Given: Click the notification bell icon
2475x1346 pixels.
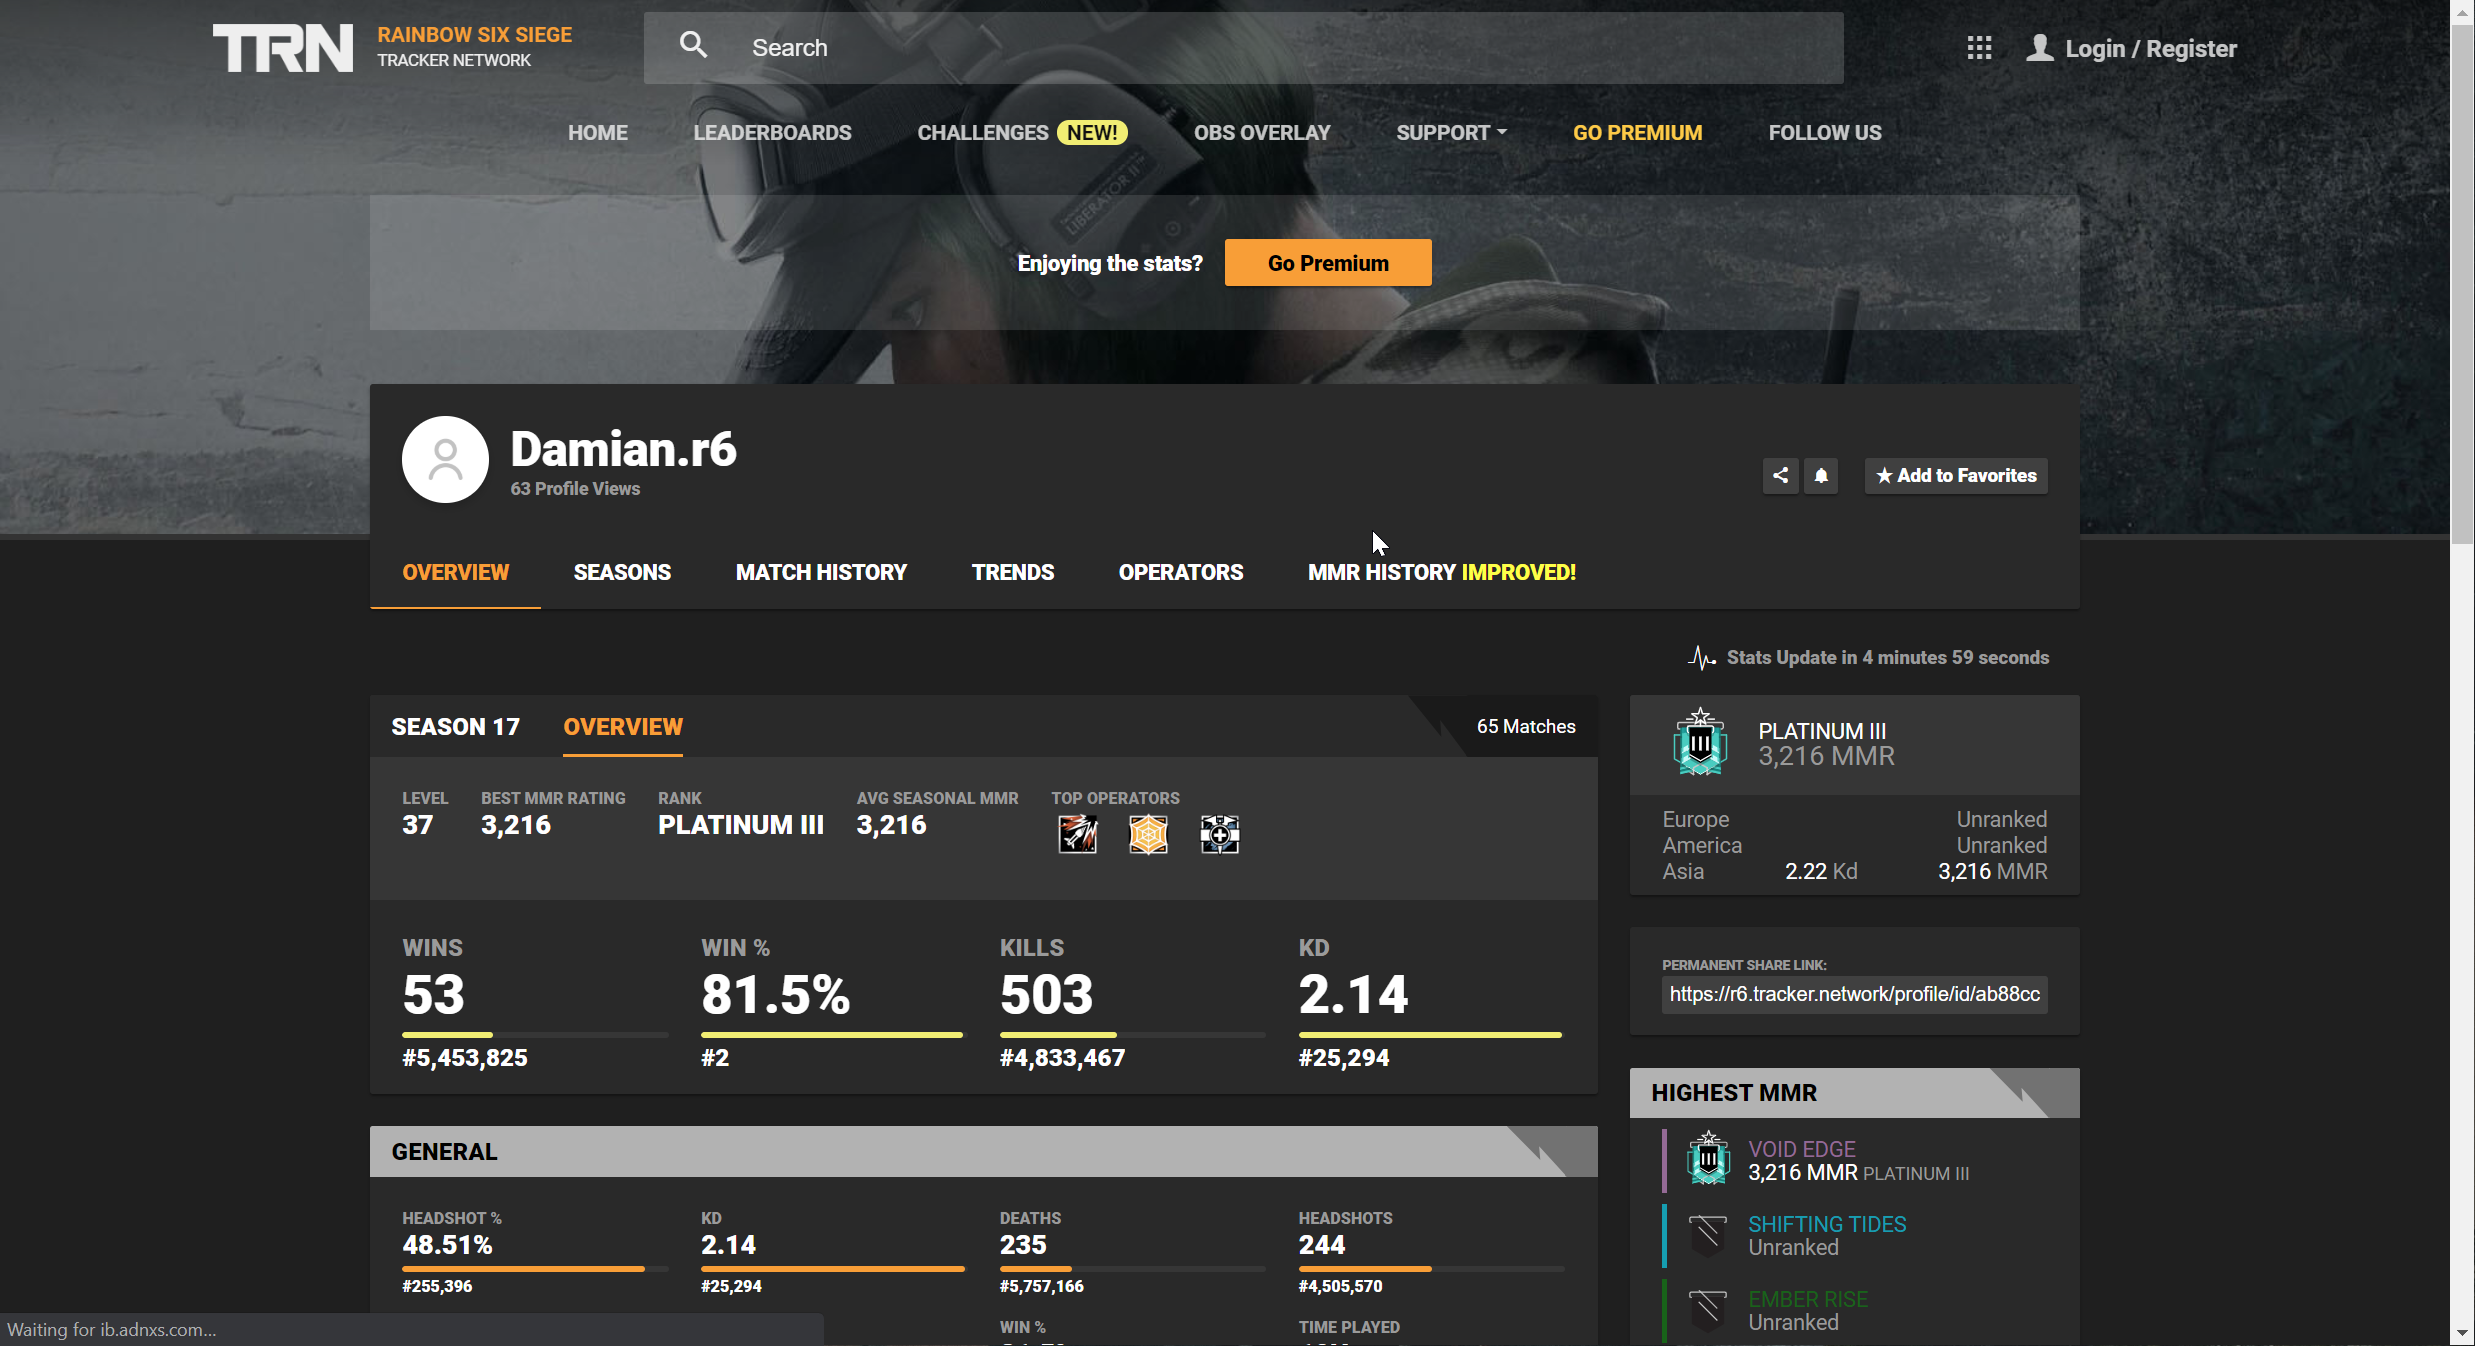Looking at the screenshot, I should pyautogui.click(x=1821, y=475).
